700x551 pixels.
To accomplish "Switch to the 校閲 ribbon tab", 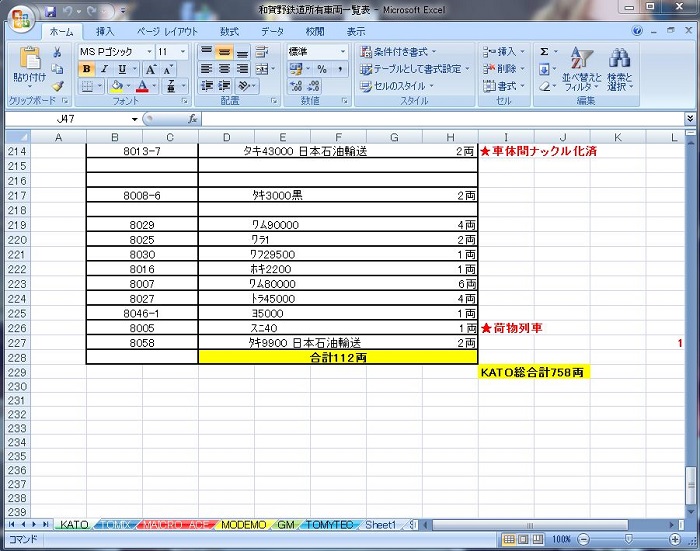I will click(315, 31).
